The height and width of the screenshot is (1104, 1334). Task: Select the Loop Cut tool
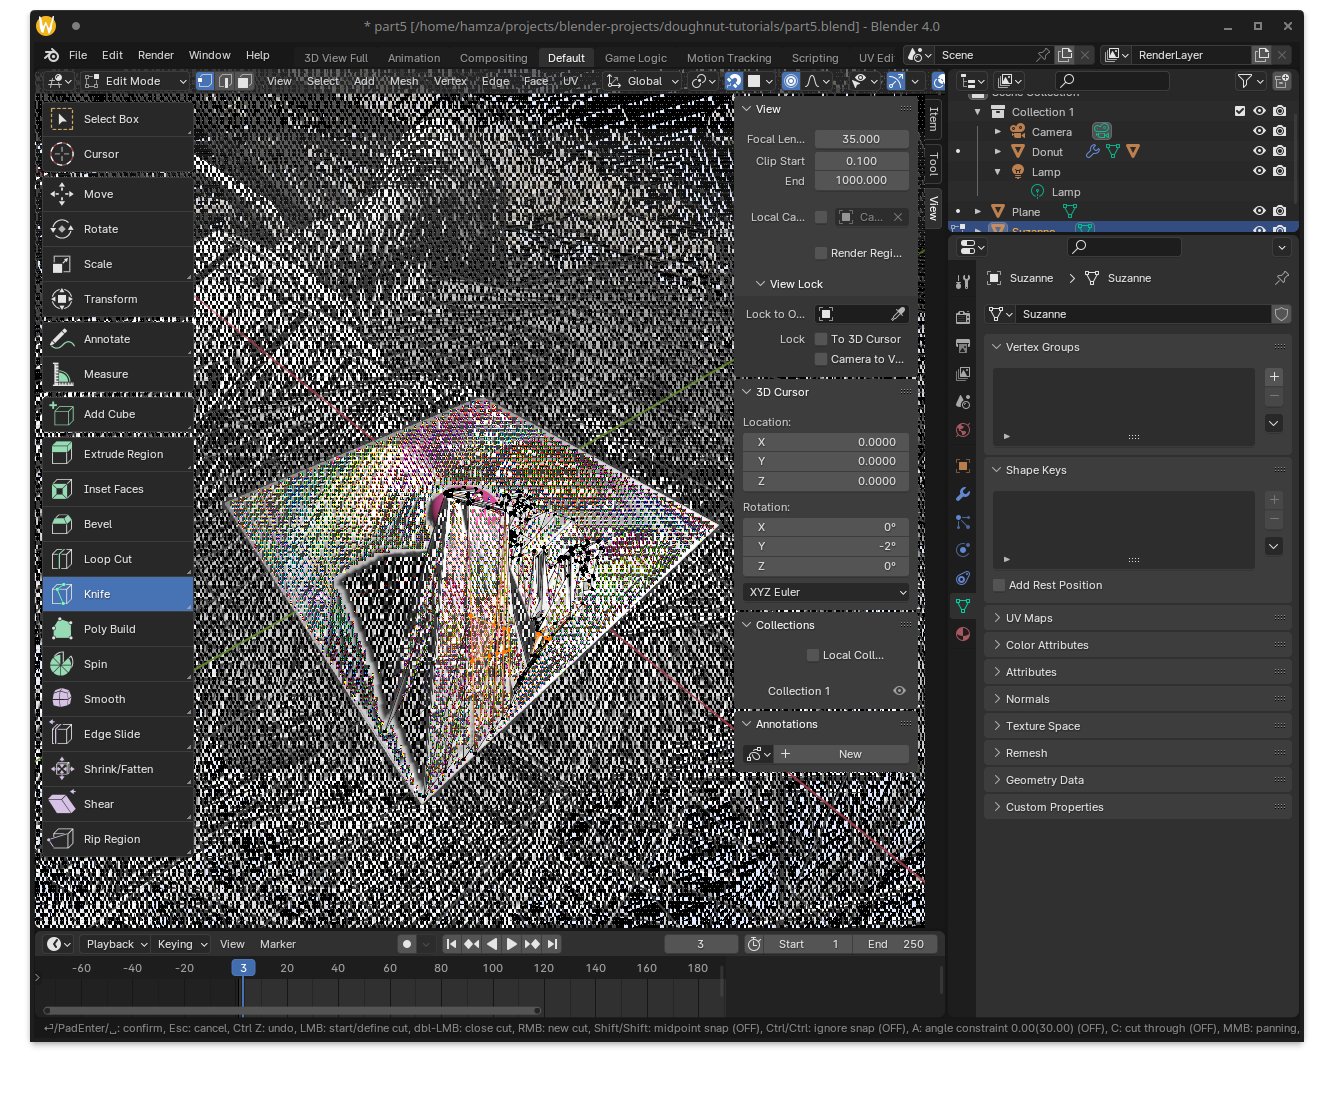pyautogui.click(x=117, y=559)
